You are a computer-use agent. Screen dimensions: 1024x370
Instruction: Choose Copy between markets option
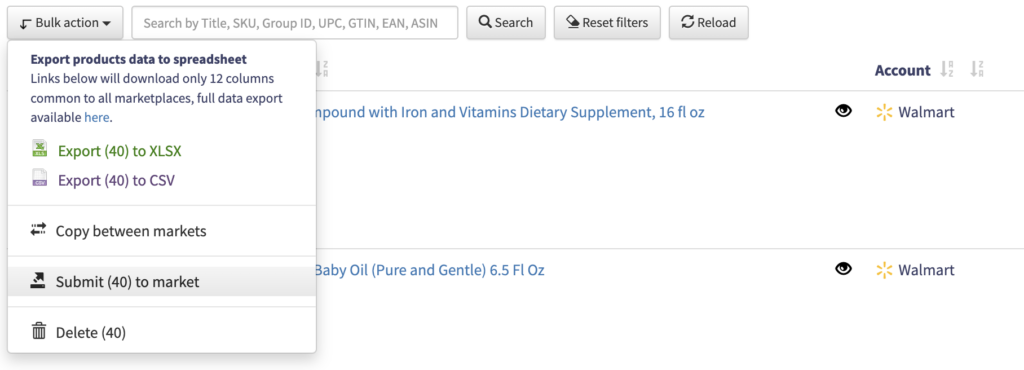pyautogui.click(x=131, y=231)
